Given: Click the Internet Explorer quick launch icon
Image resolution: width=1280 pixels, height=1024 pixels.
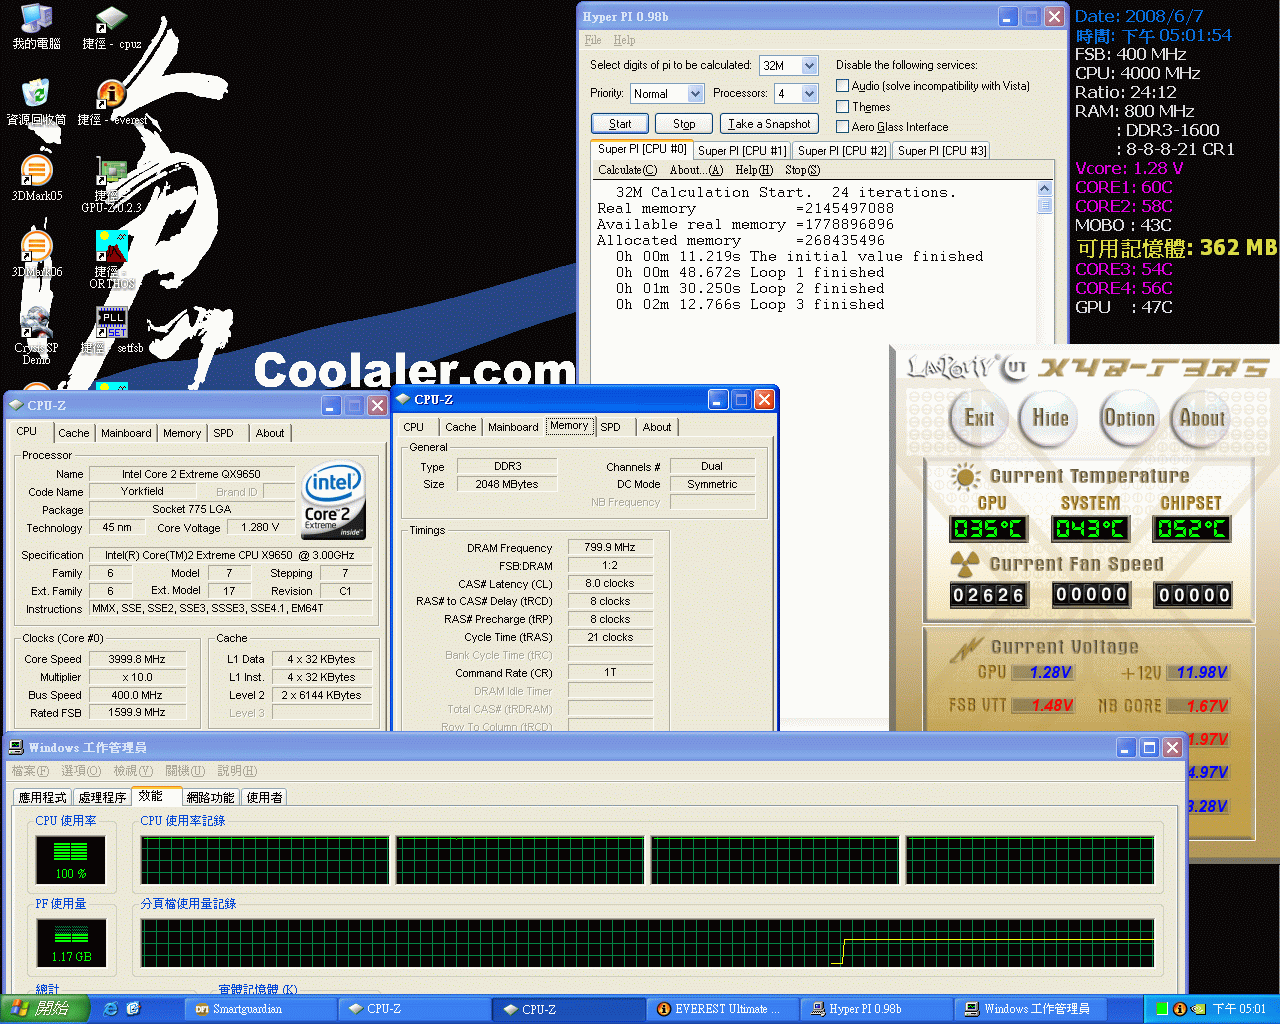Looking at the screenshot, I should coord(111,1009).
